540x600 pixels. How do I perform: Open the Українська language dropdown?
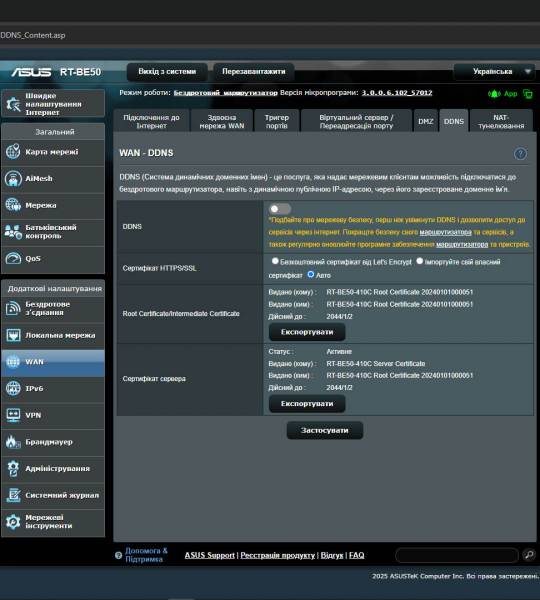pos(494,72)
